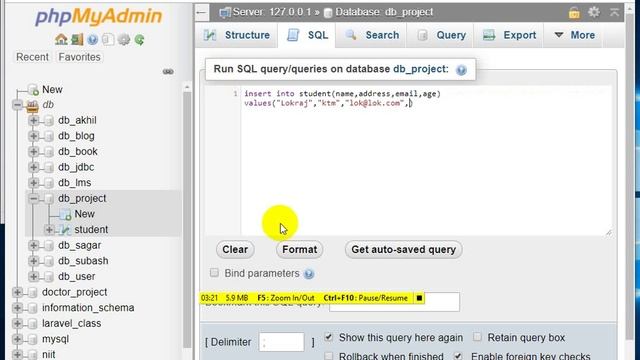Screen dimensions: 640x360
Task: Show the Favorites tables list
Action: tap(79, 57)
